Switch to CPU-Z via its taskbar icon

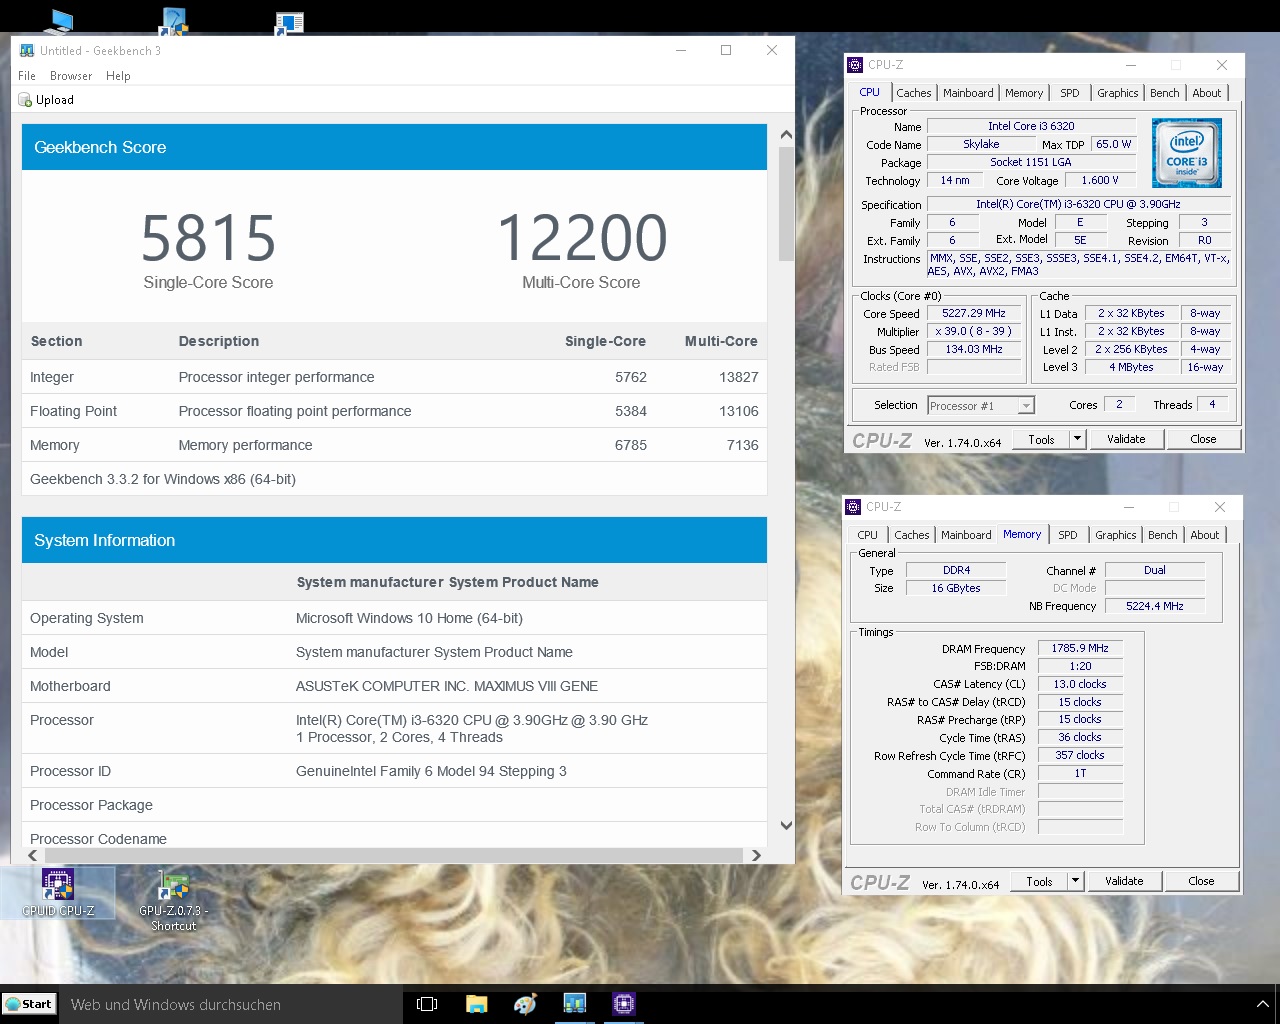click(x=624, y=1004)
